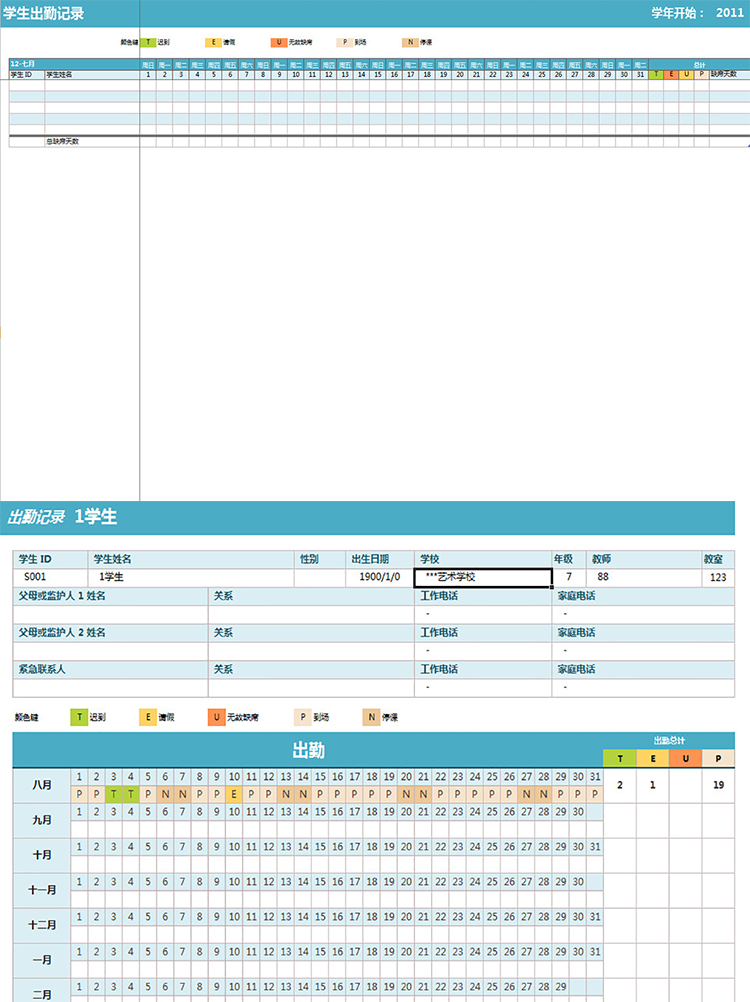Screen dimensions: 750x1002
Task: Select the birth date cell 1900/1/0
Action: [379, 577]
